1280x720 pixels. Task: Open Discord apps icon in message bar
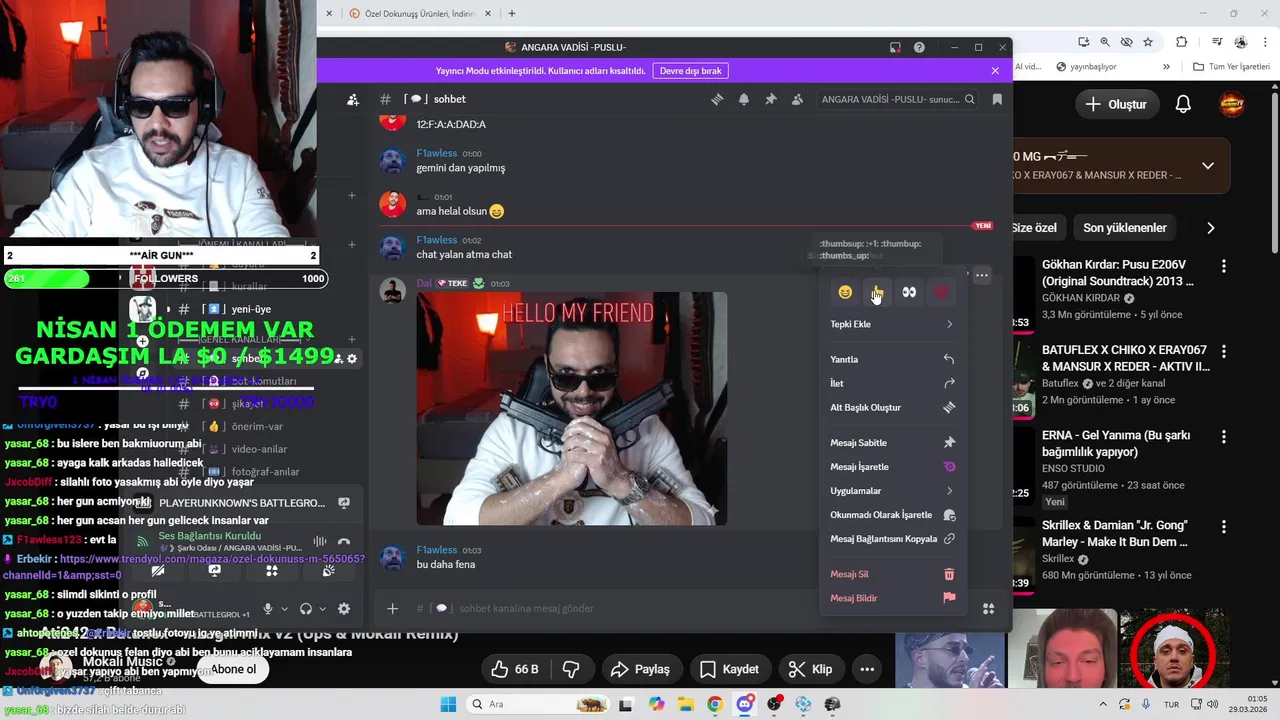click(x=988, y=608)
